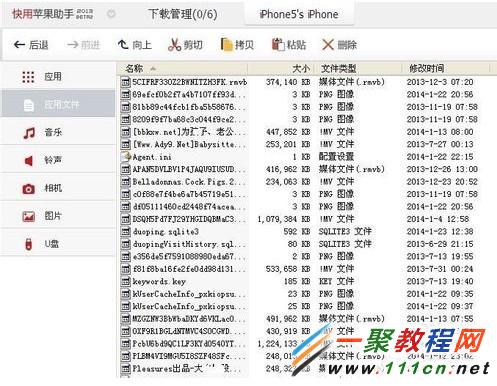Select 应用文件 in the sidebar
Viewport: 497px width, 386px height.
pos(58,104)
